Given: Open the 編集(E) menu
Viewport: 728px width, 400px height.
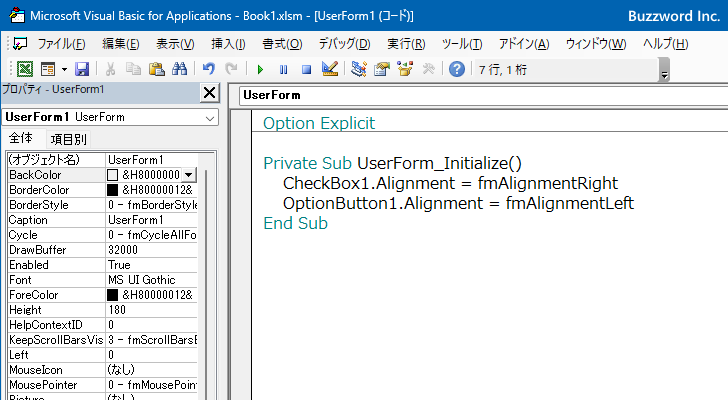Looking at the screenshot, I should [x=121, y=44].
